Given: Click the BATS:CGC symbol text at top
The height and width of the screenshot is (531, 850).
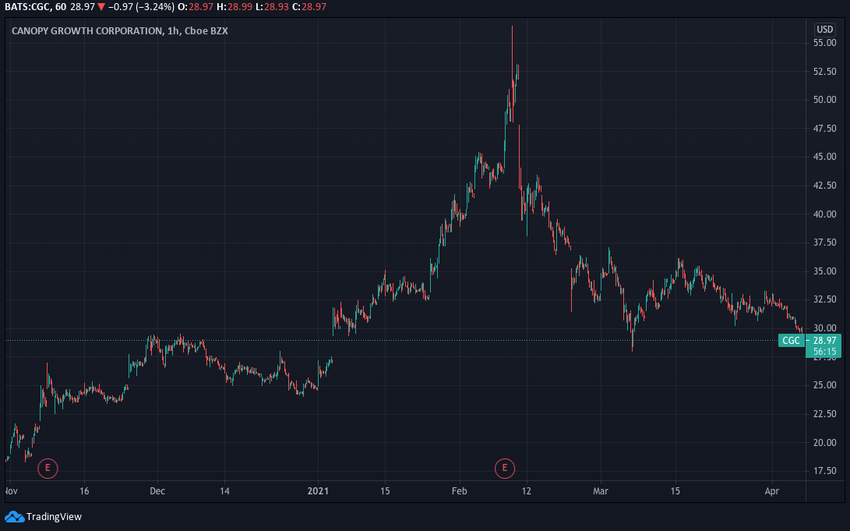Looking at the screenshot, I should click(27, 7).
